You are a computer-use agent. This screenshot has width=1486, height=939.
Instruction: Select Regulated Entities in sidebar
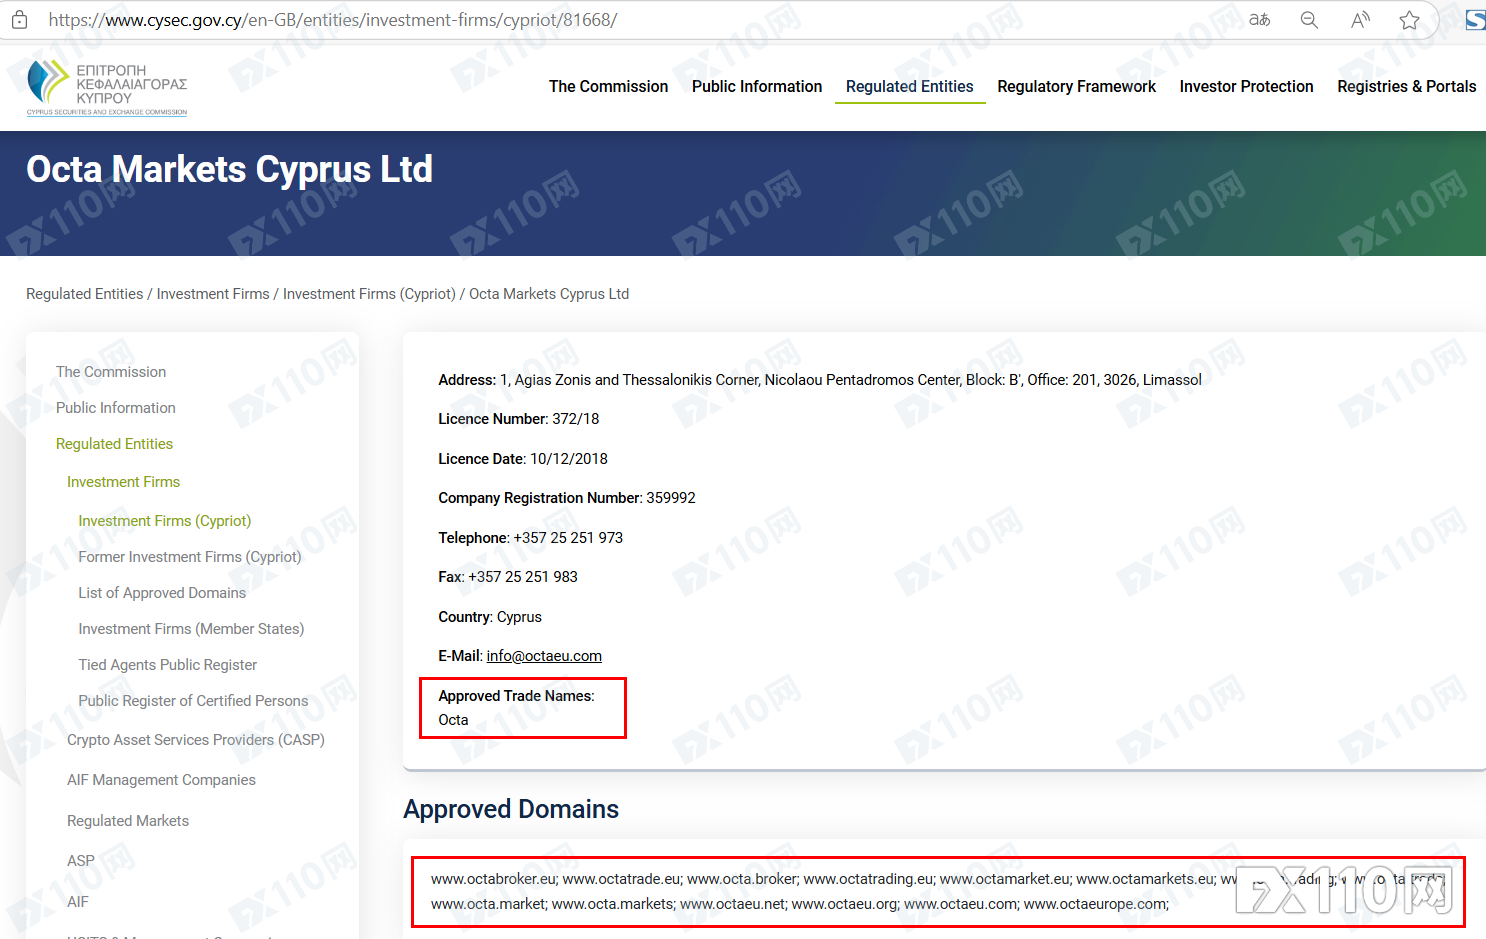(114, 444)
